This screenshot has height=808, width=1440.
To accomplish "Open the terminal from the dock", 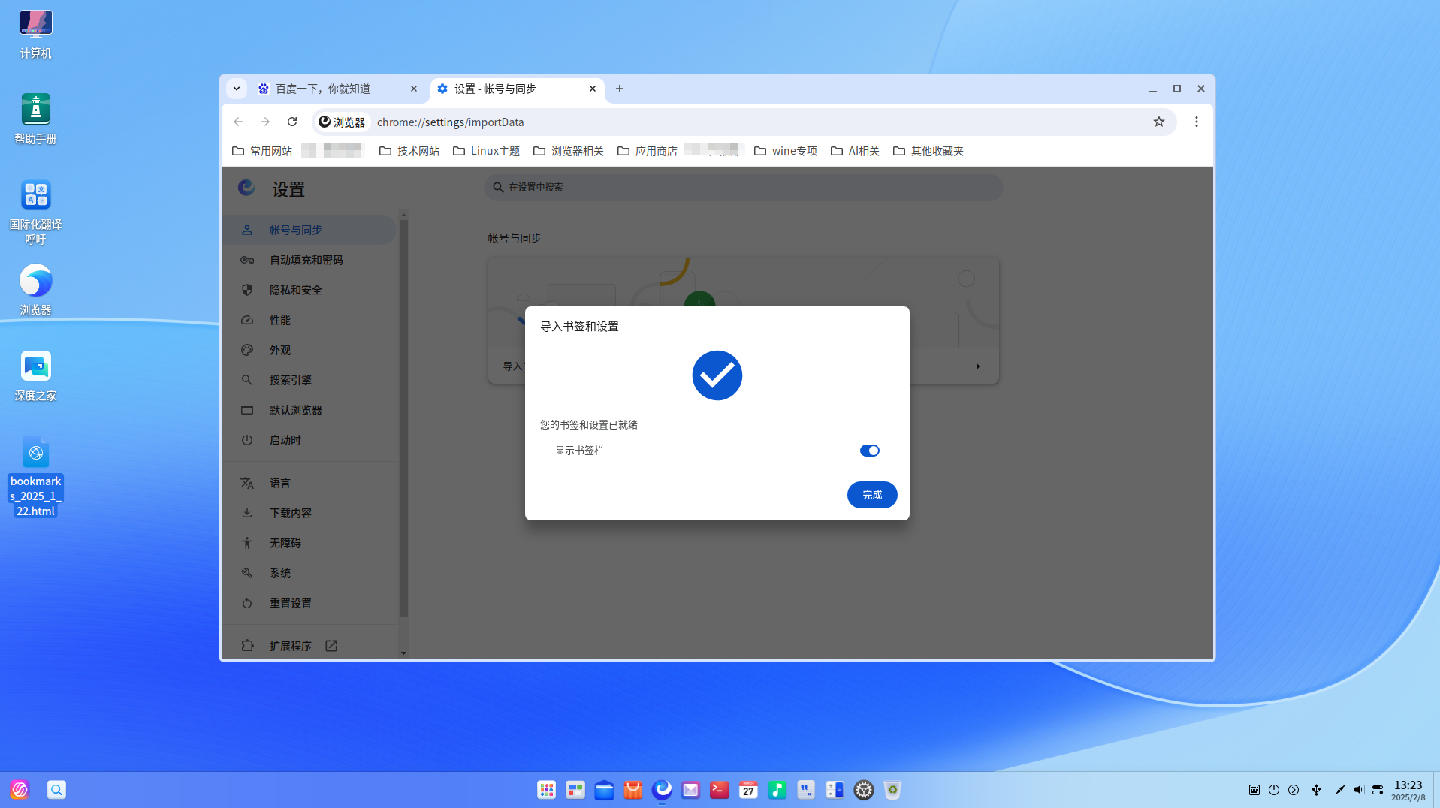I will 719,790.
